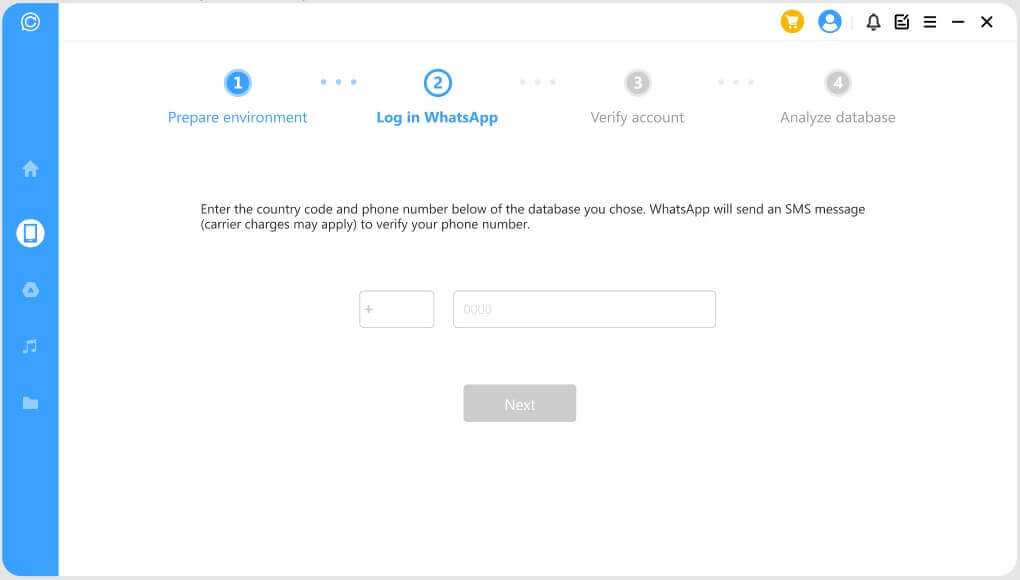This screenshot has height=580, width=1020.
Task: Click step 1 circle icon
Action: pos(237,83)
